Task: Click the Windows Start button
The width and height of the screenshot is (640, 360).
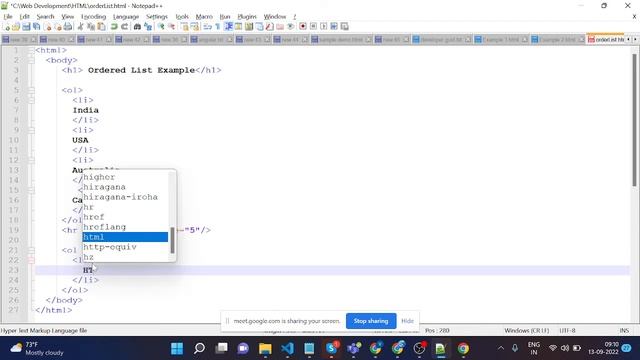Action: click(x=177, y=349)
